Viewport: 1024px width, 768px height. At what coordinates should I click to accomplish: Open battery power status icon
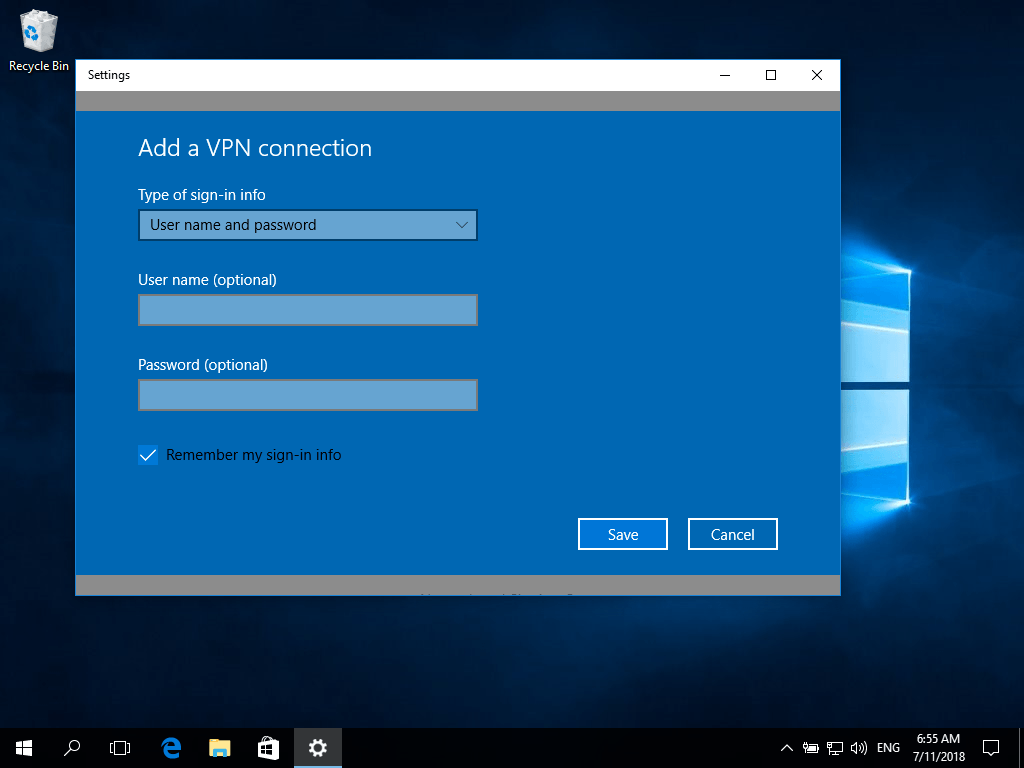pyautogui.click(x=810, y=748)
